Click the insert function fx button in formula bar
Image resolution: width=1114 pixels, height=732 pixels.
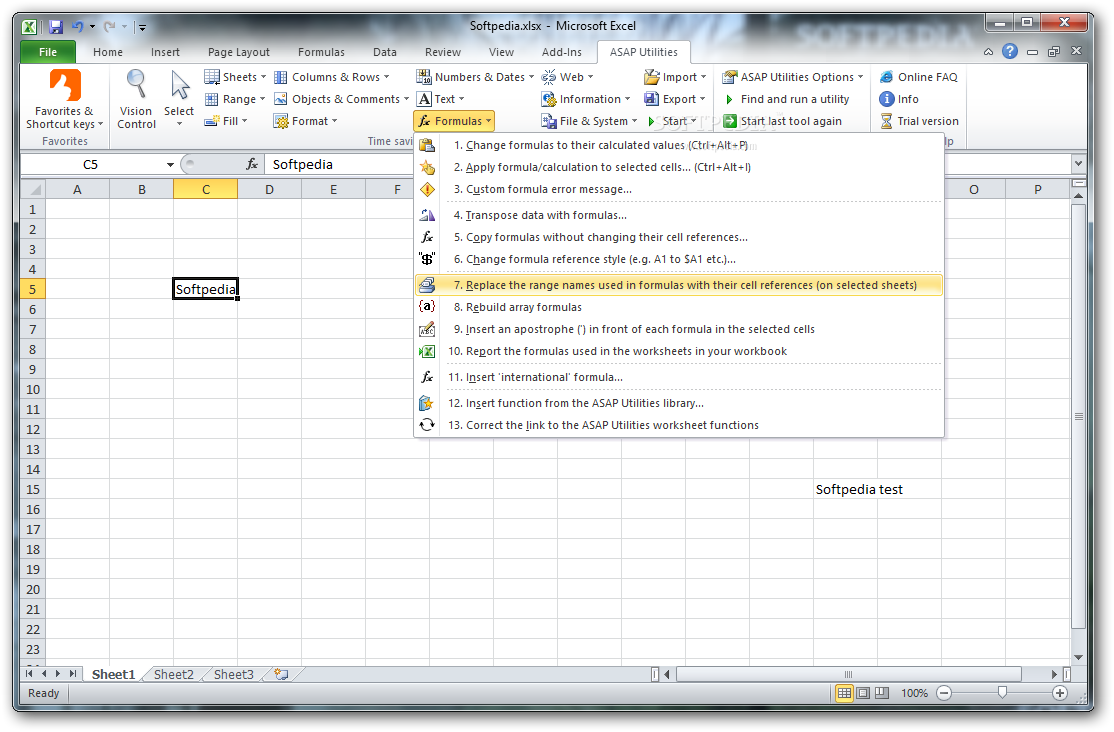pos(252,164)
